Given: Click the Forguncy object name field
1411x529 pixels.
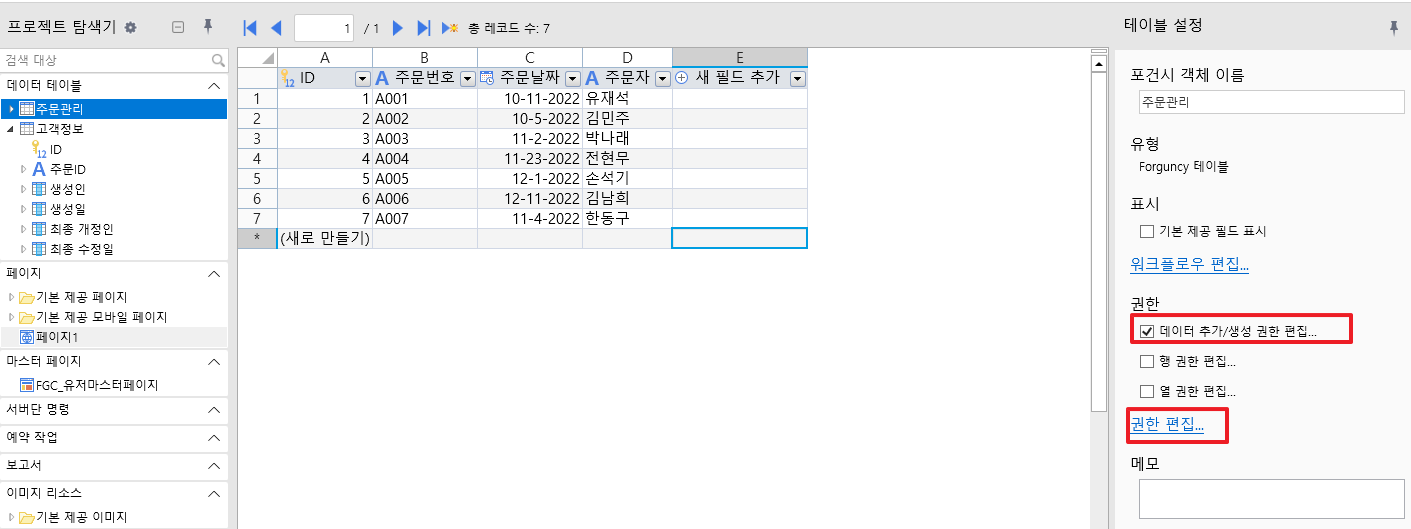Looking at the screenshot, I should (1271, 102).
